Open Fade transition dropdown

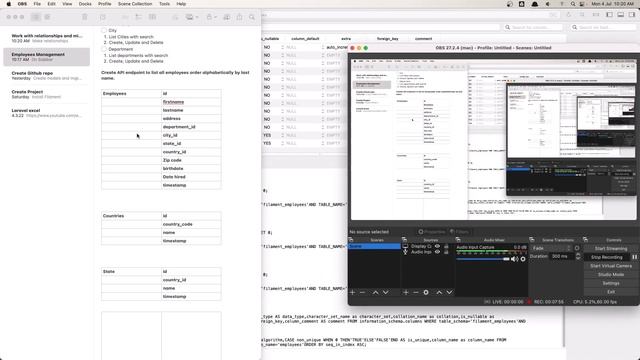pyautogui.click(x=551, y=248)
